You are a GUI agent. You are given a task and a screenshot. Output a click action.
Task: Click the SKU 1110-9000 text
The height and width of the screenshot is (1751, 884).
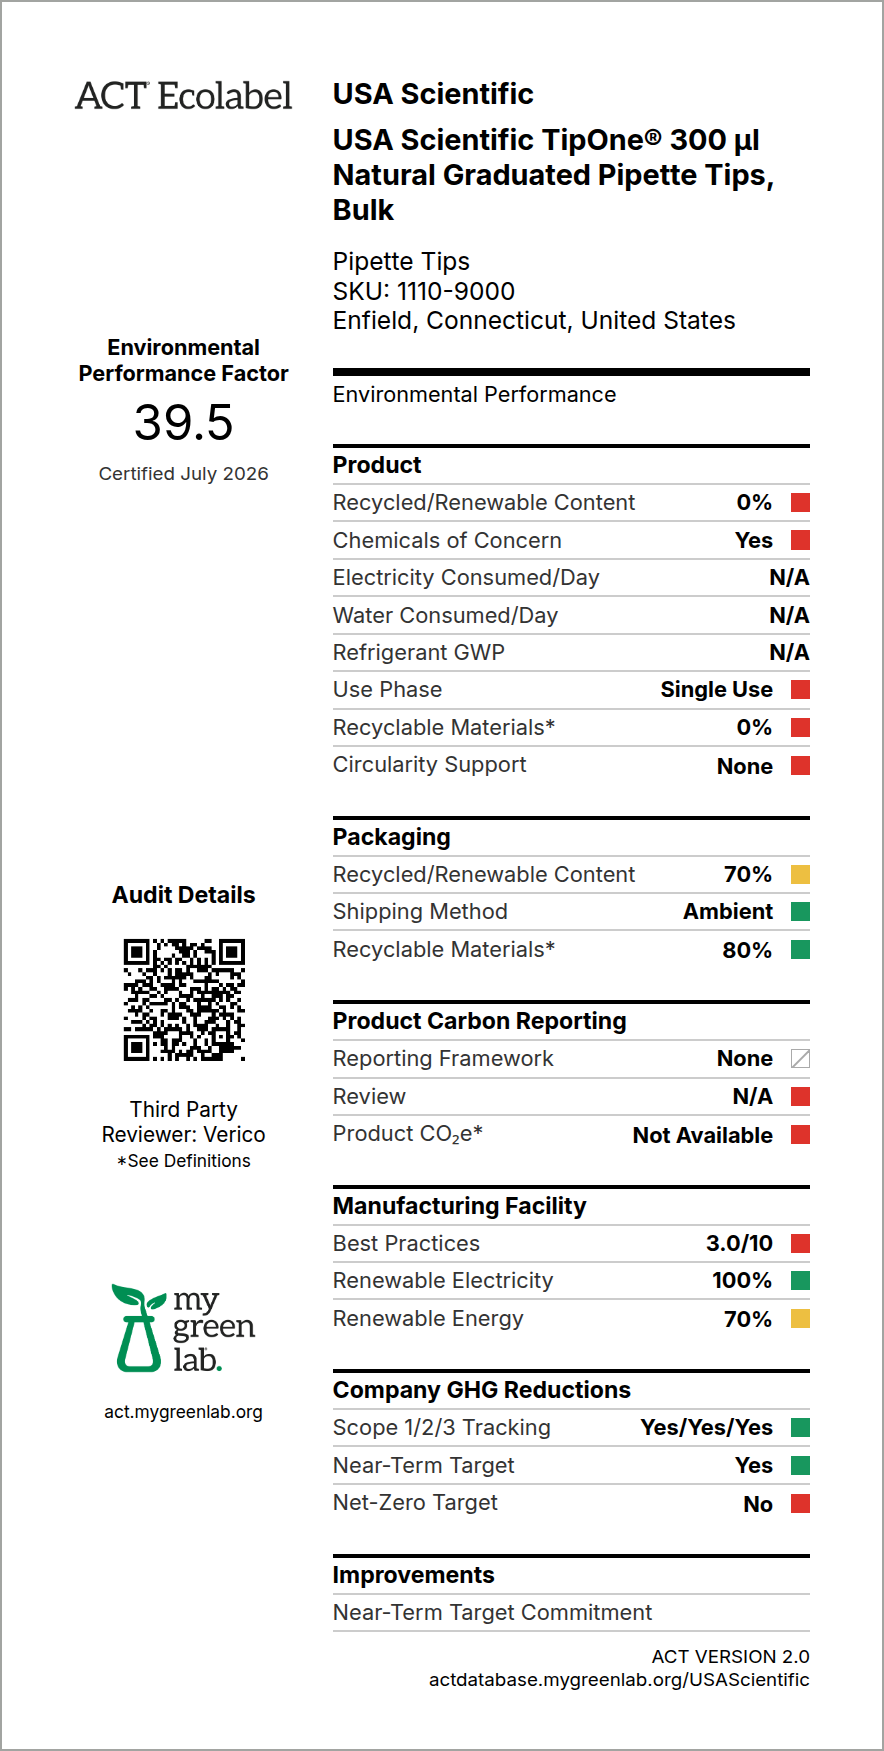(x=424, y=291)
